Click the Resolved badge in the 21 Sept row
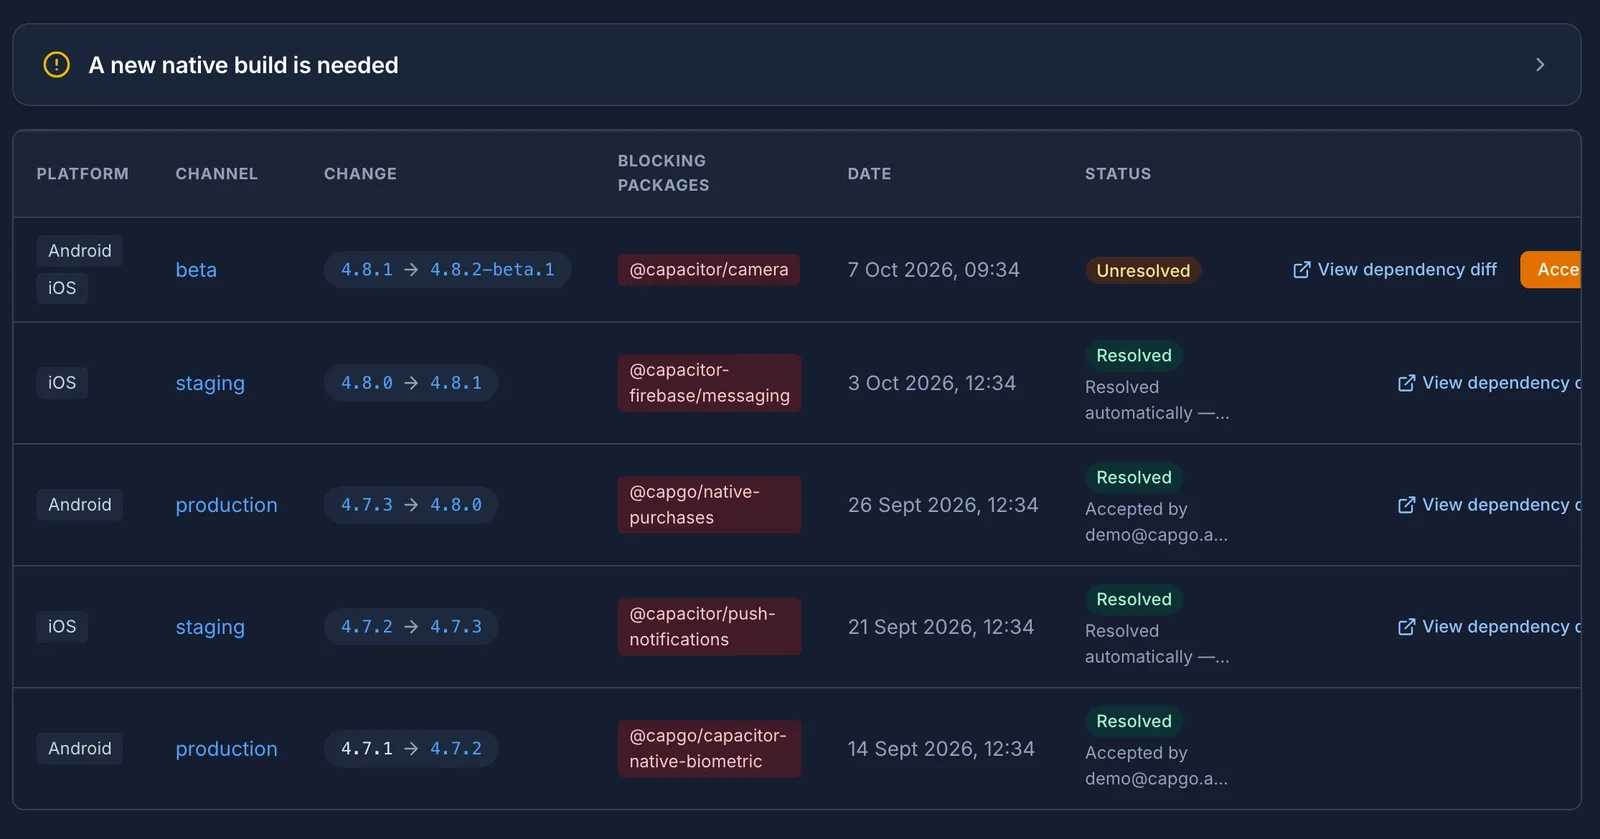This screenshot has width=1600, height=839. coord(1134,600)
